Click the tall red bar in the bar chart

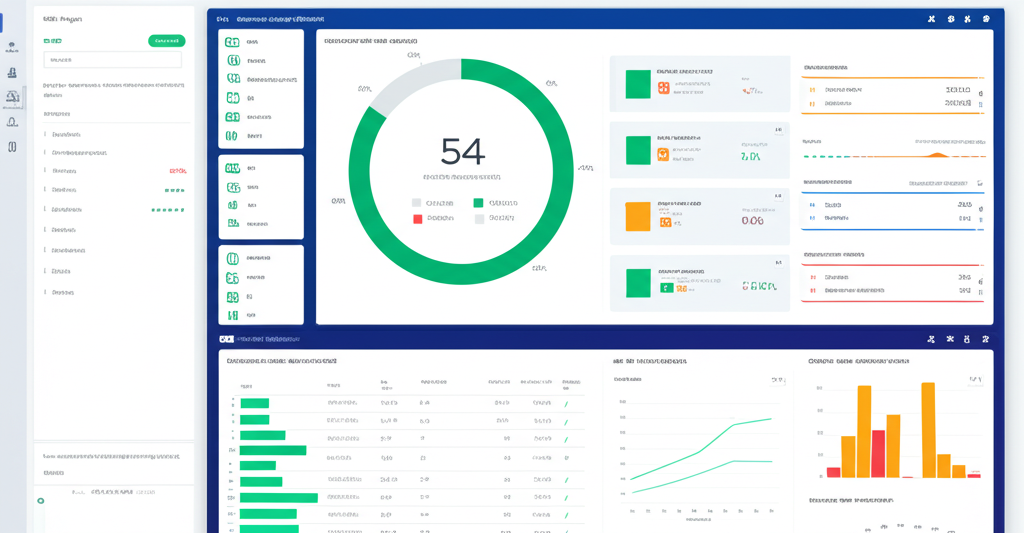click(878, 454)
